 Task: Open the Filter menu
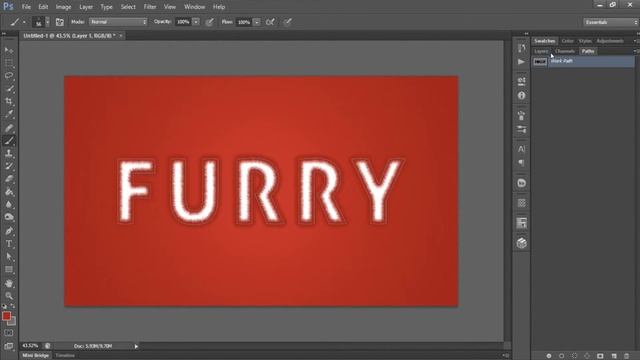click(150, 7)
